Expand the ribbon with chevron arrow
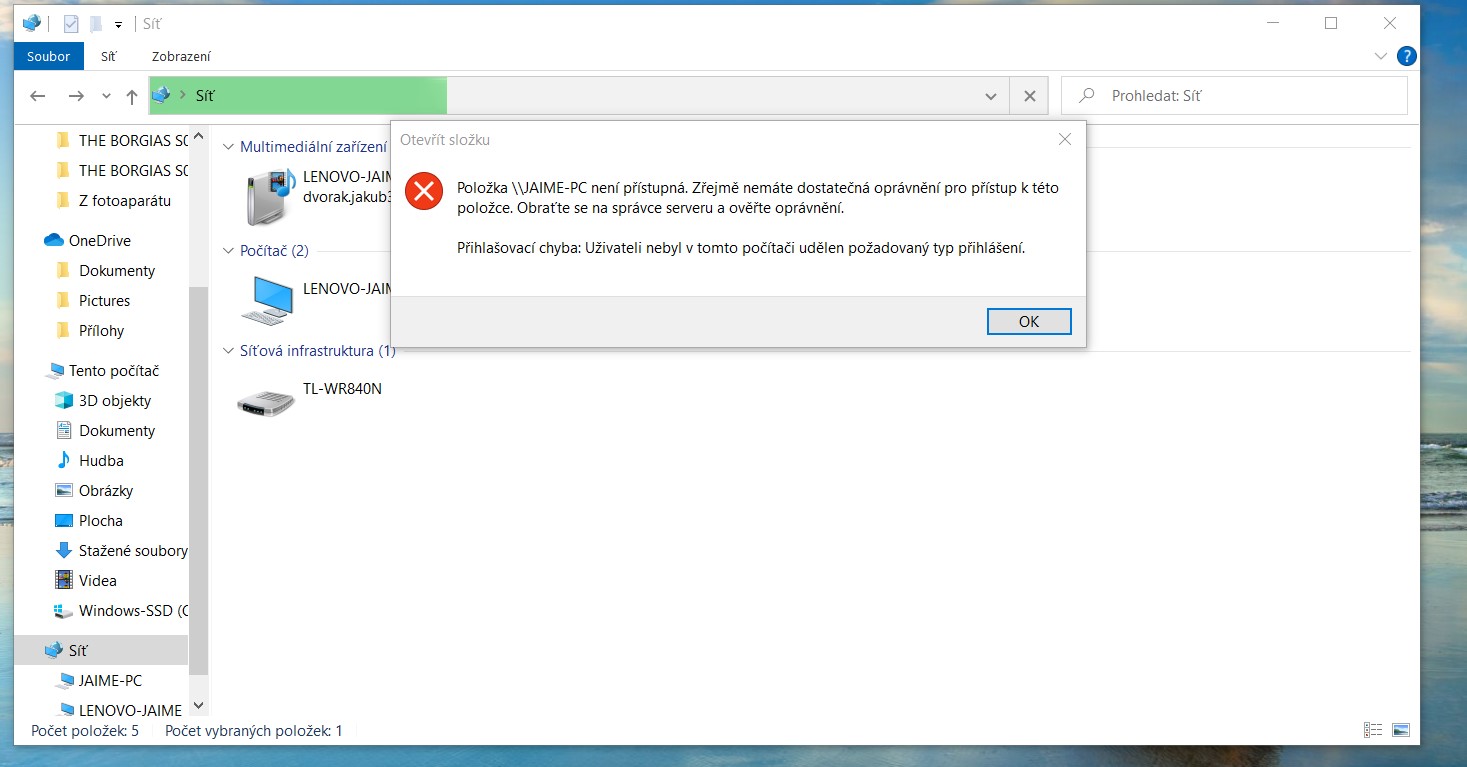1467x767 pixels. pos(1381,56)
